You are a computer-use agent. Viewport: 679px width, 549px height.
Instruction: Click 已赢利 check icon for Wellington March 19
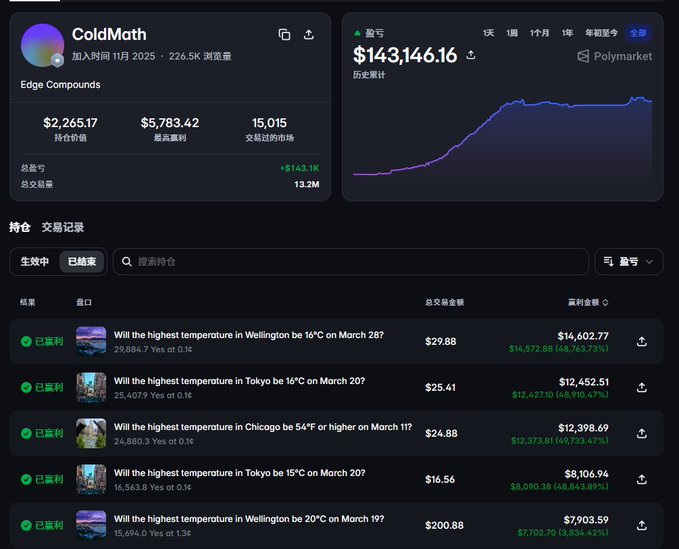tap(26, 525)
